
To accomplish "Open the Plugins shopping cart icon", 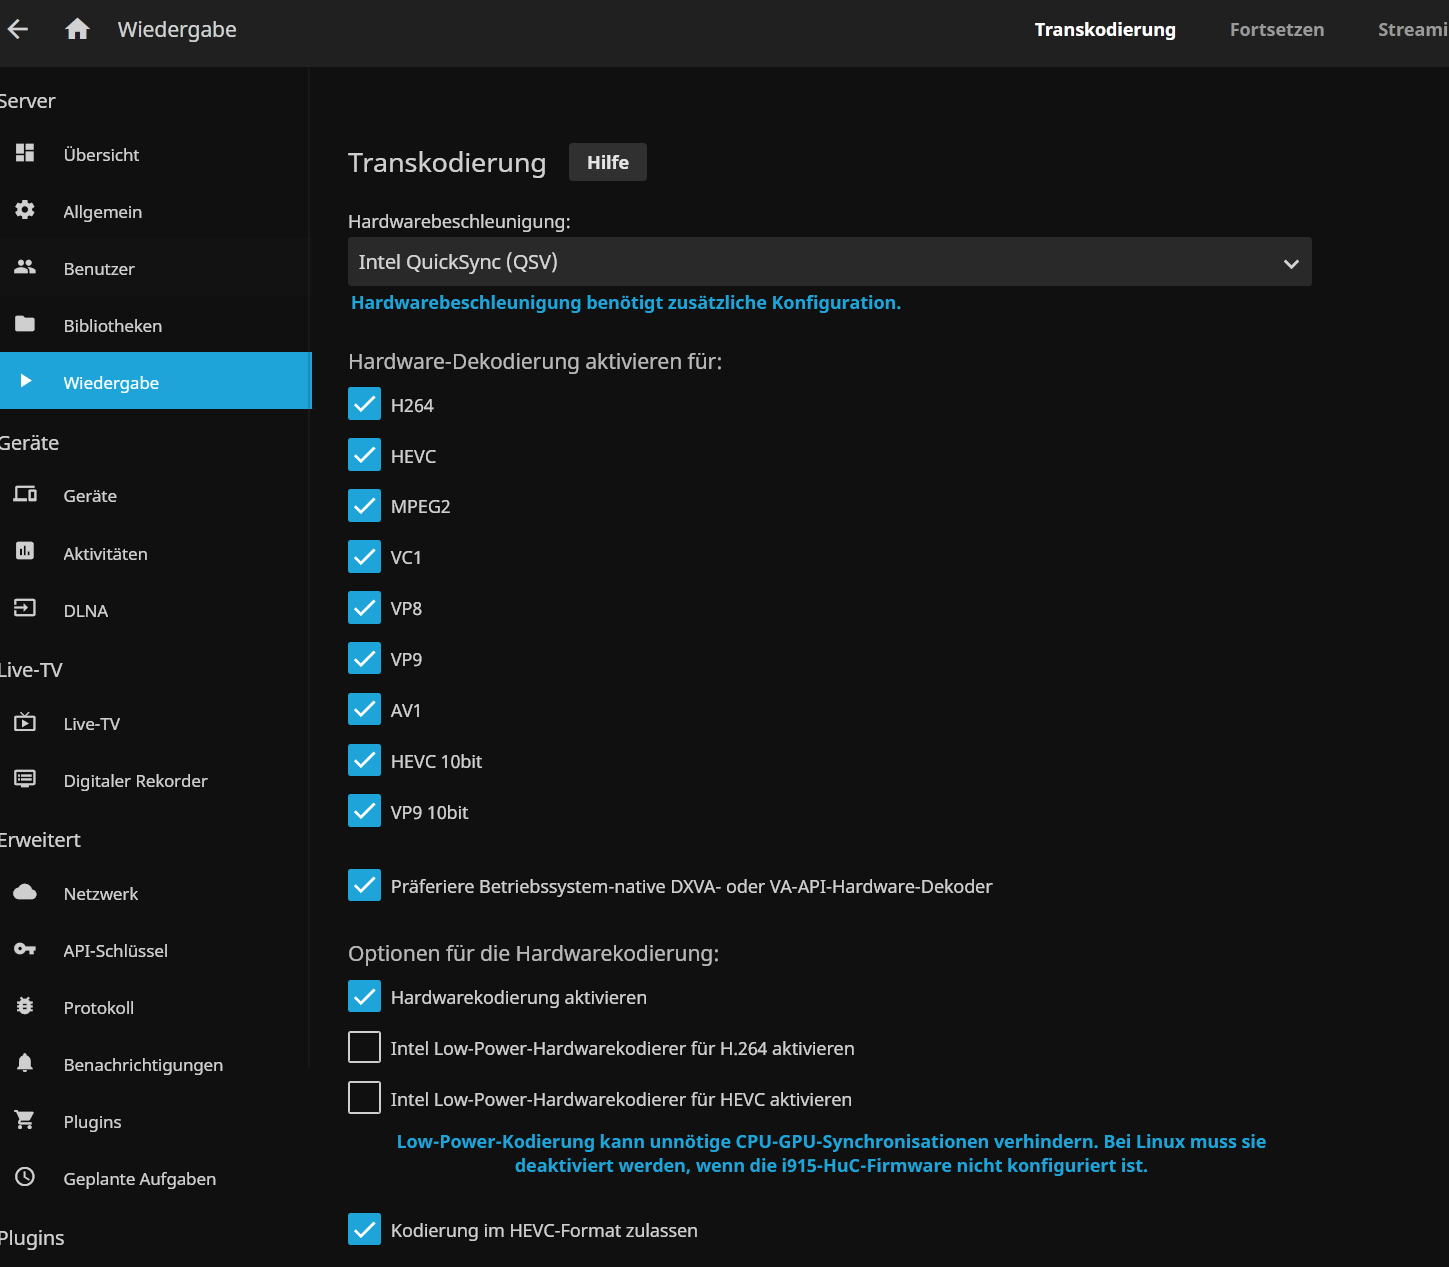I will 25,1120.
